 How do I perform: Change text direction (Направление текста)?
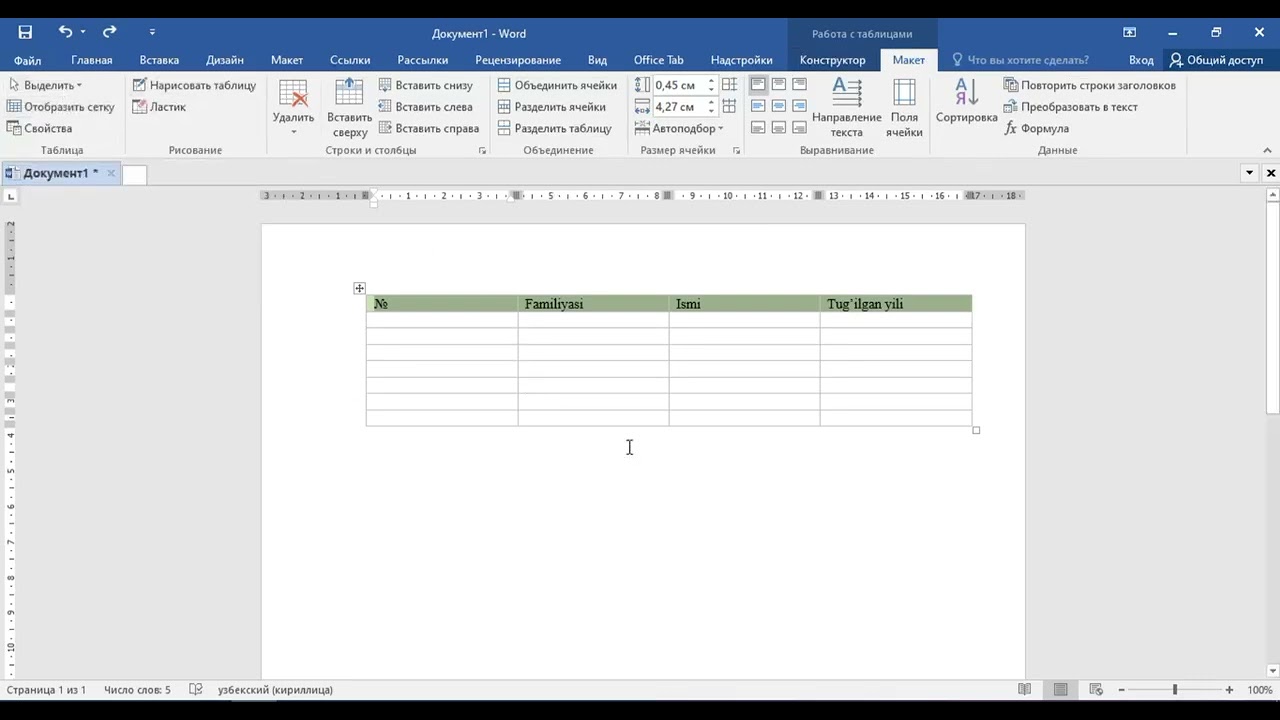pyautogui.click(x=847, y=108)
